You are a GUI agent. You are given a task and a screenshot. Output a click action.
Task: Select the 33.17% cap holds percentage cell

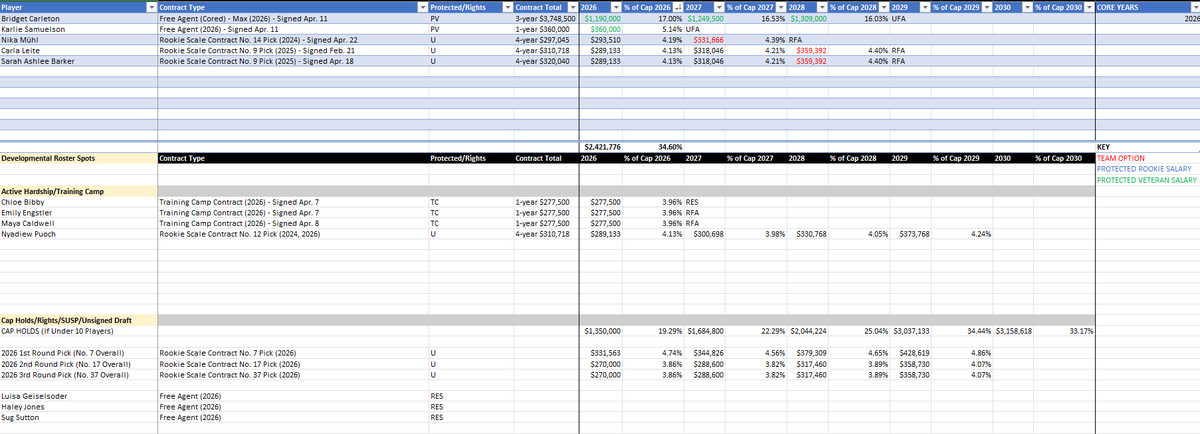[x=1065, y=331]
